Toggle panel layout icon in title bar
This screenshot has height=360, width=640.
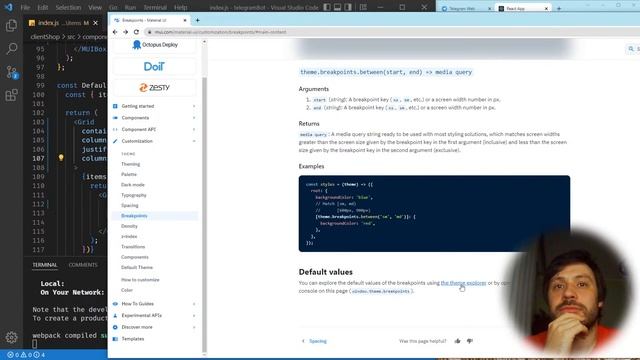[338, 7]
